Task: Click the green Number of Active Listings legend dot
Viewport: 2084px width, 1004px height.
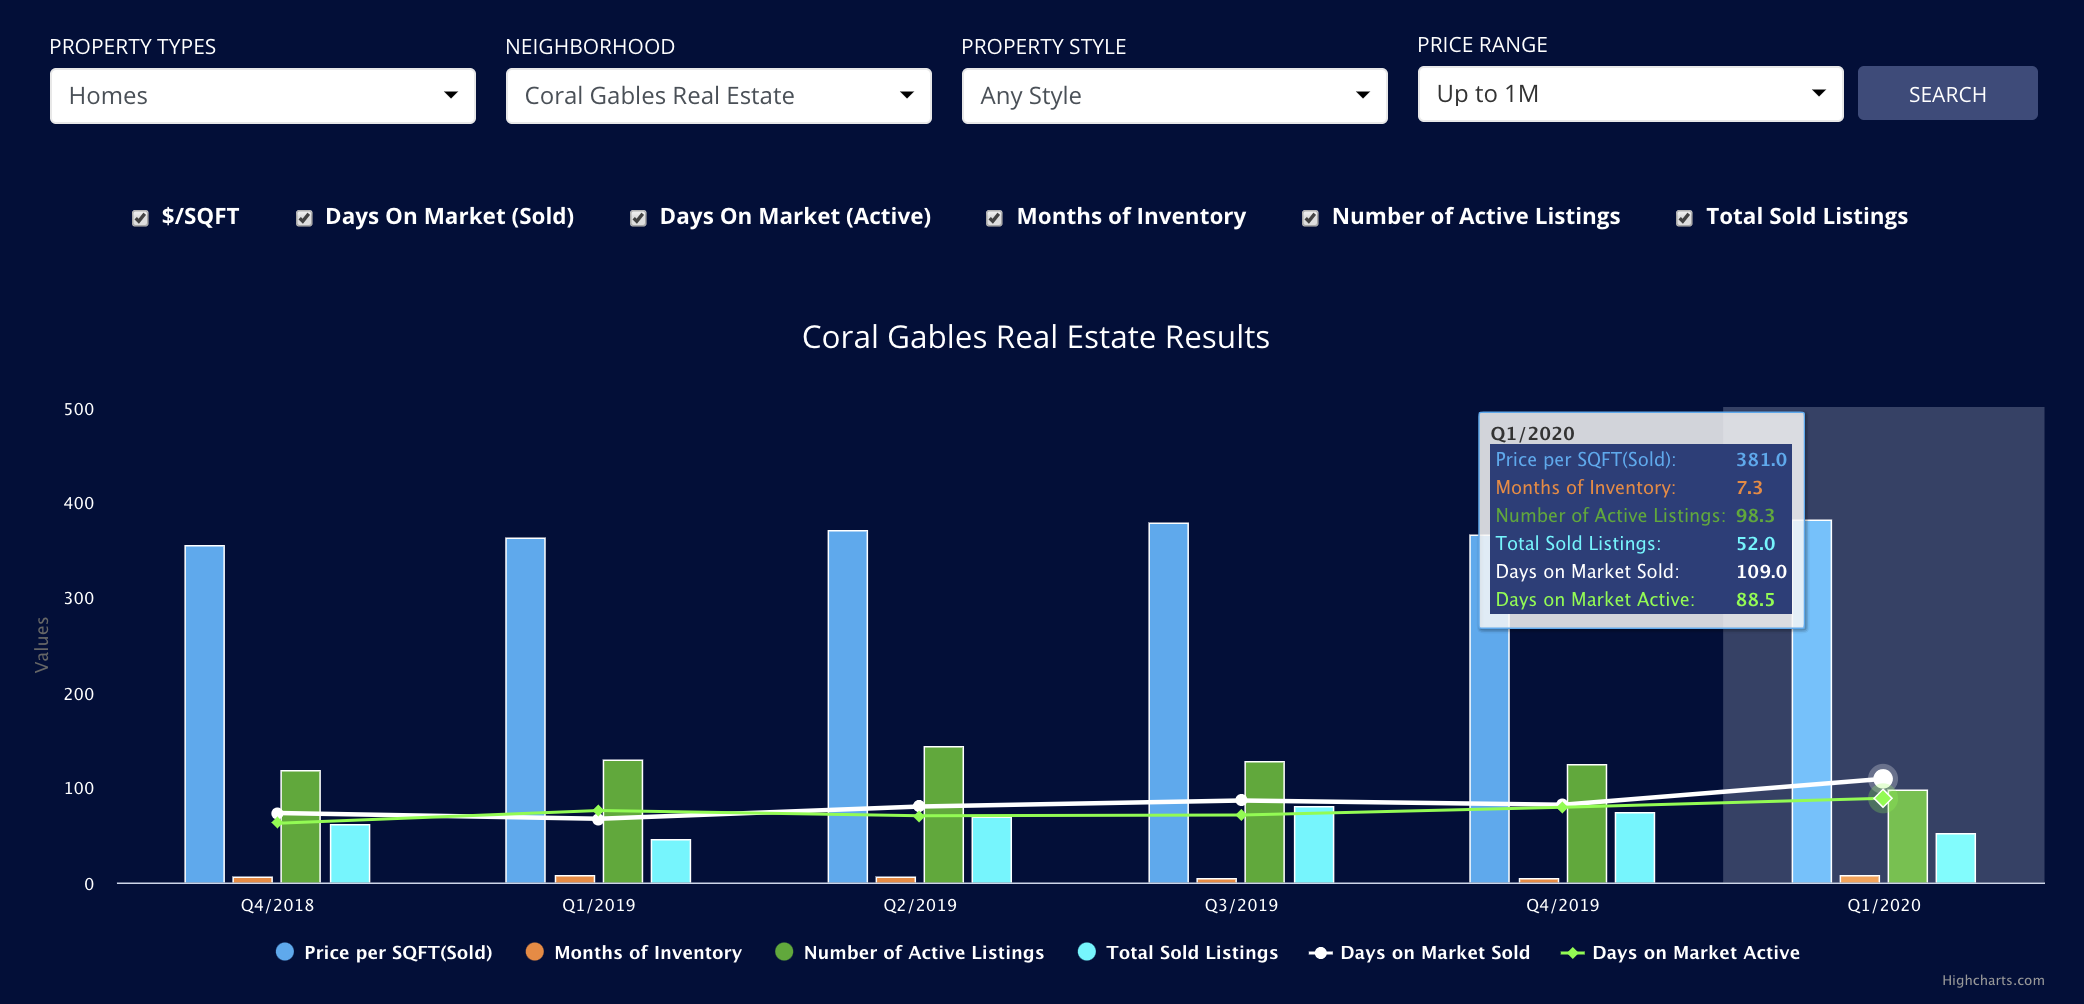Action: click(x=784, y=952)
